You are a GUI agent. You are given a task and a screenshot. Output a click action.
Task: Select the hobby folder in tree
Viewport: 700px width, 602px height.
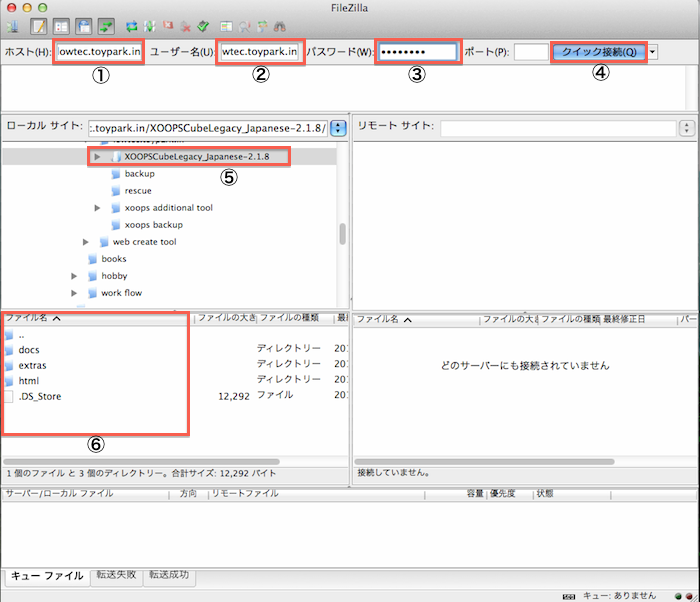[114, 276]
